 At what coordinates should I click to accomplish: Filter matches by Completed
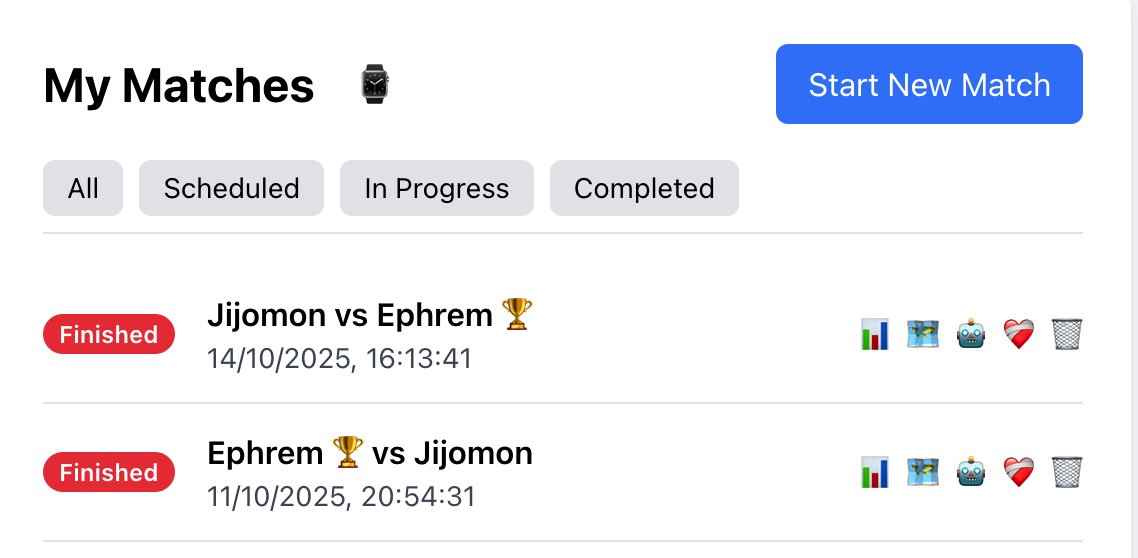pyautogui.click(x=644, y=188)
